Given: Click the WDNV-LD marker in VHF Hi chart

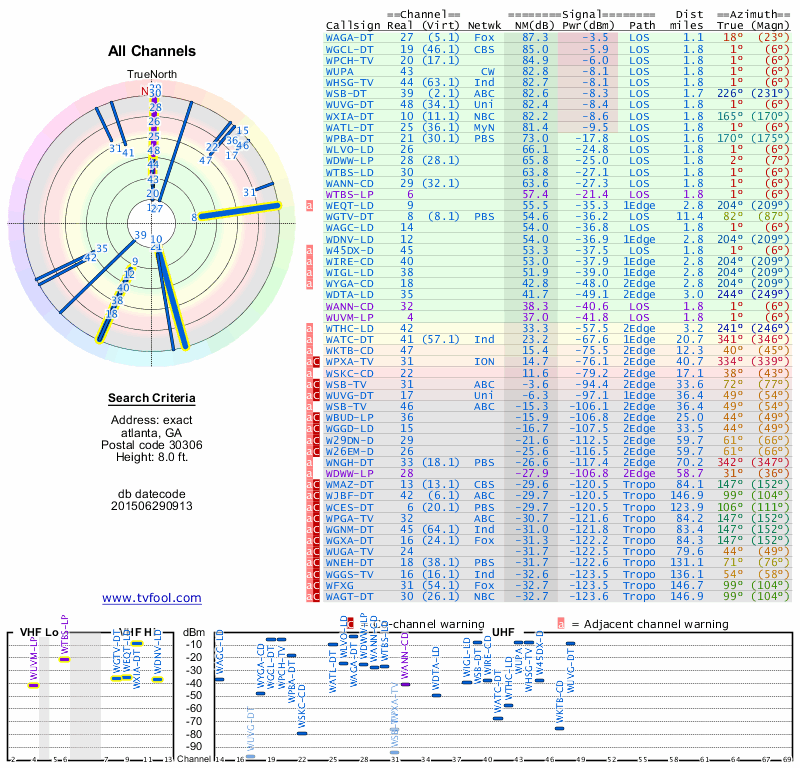Looking at the screenshot, I should pos(158,679).
